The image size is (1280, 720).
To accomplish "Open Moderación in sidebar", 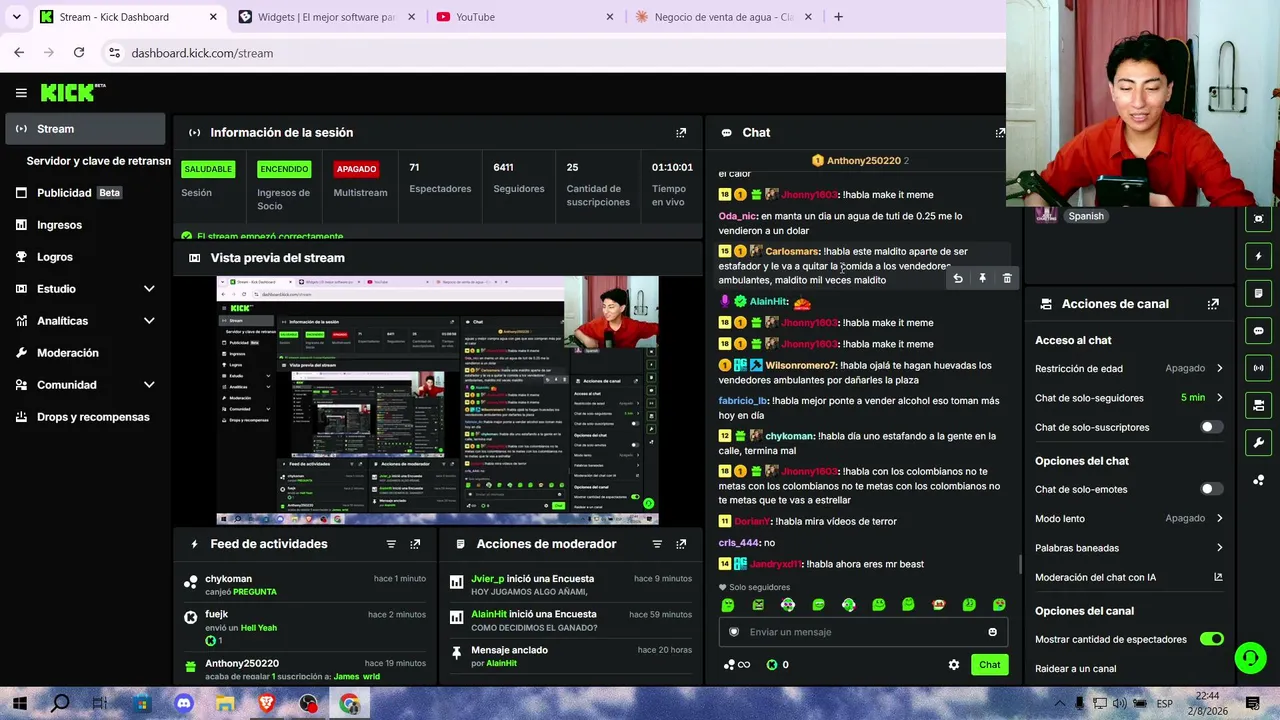I will 85,353.
